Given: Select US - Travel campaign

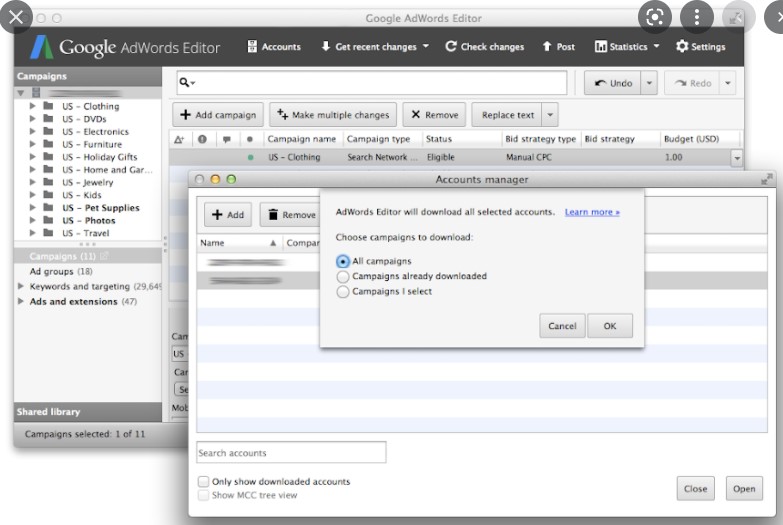Looking at the screenshot, I should [x=85, y=233].
